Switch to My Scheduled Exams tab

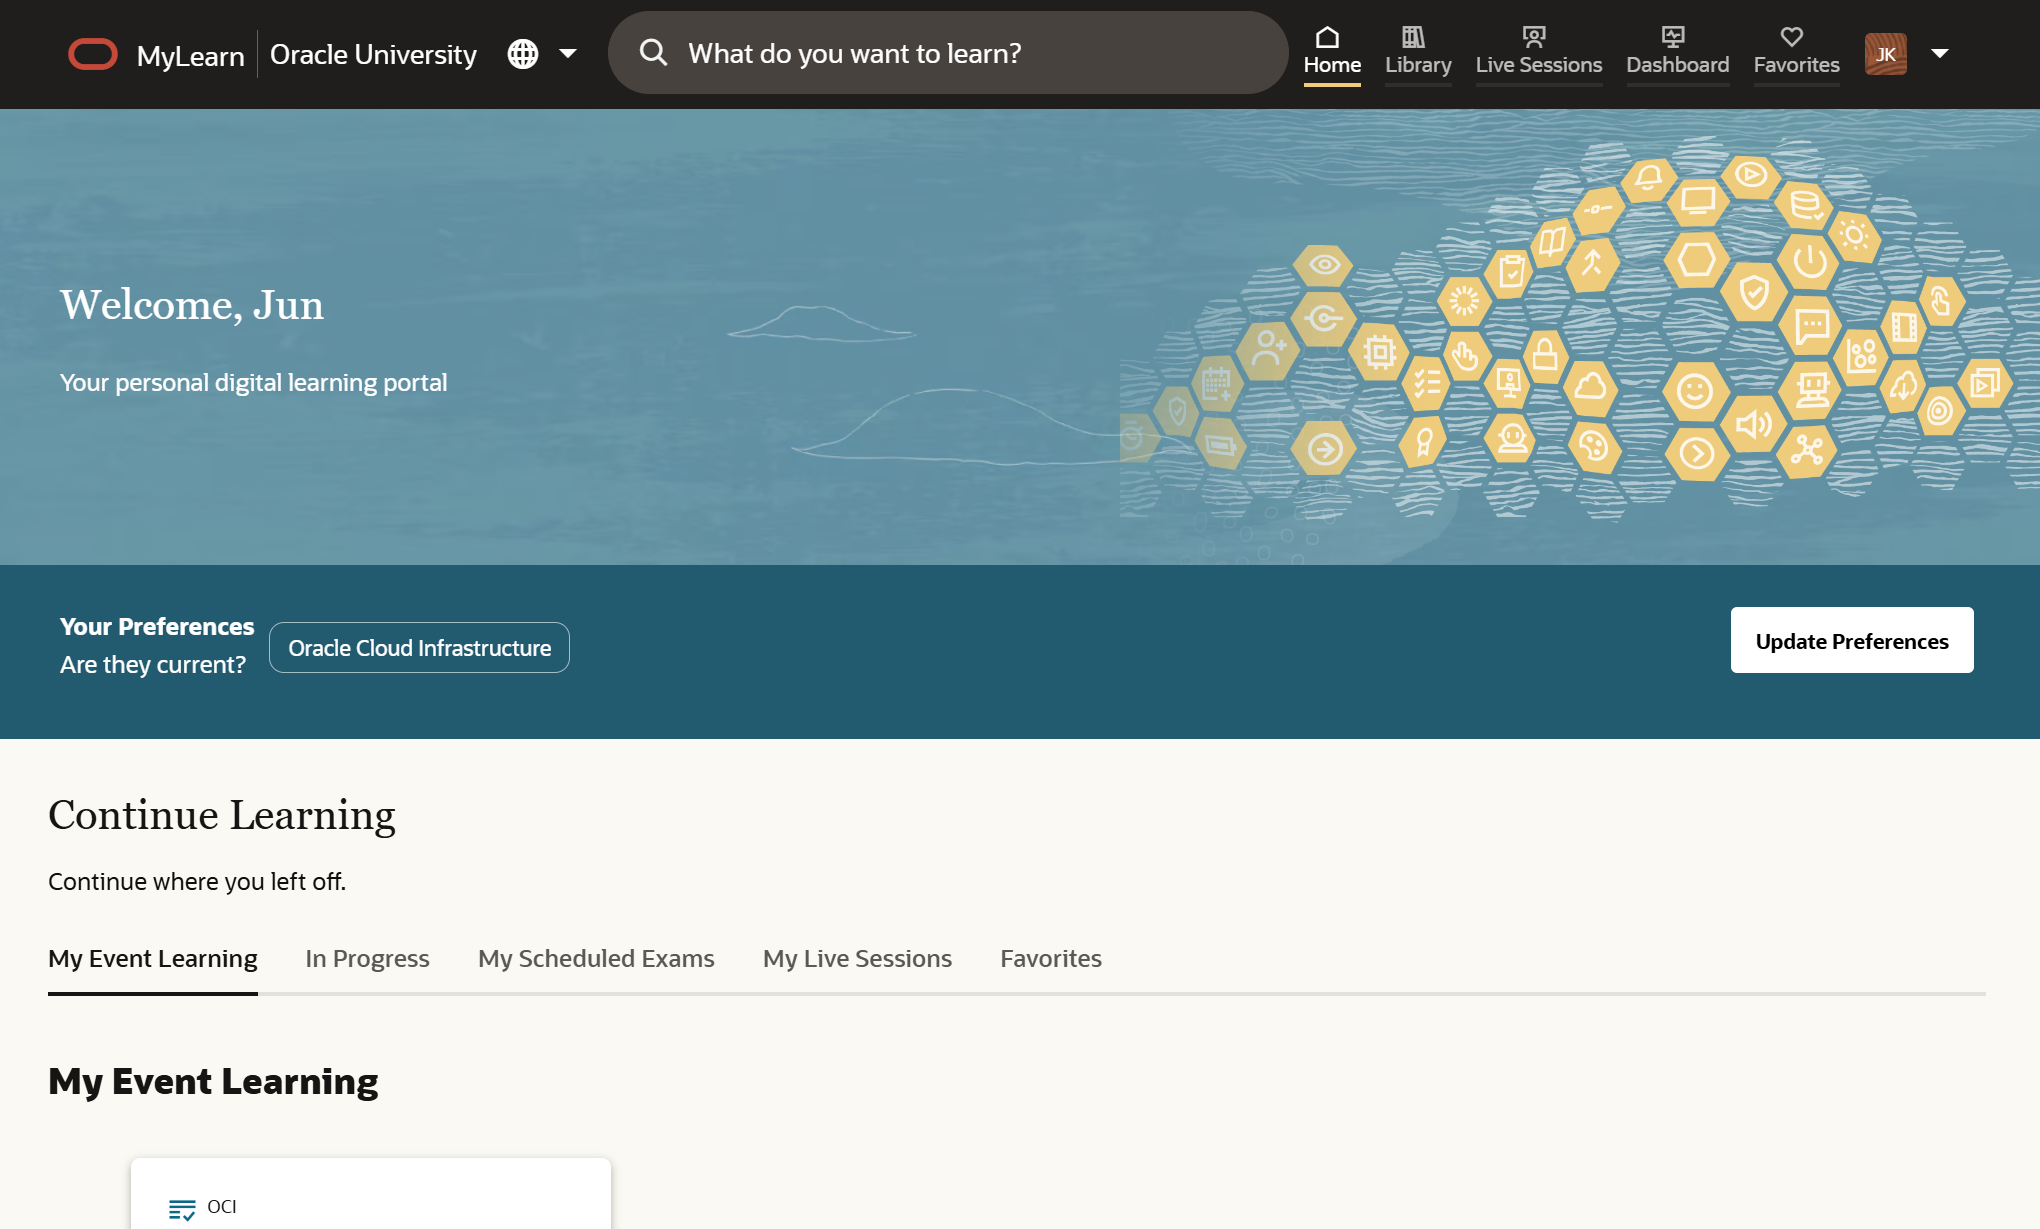click(x=596, y=958)
